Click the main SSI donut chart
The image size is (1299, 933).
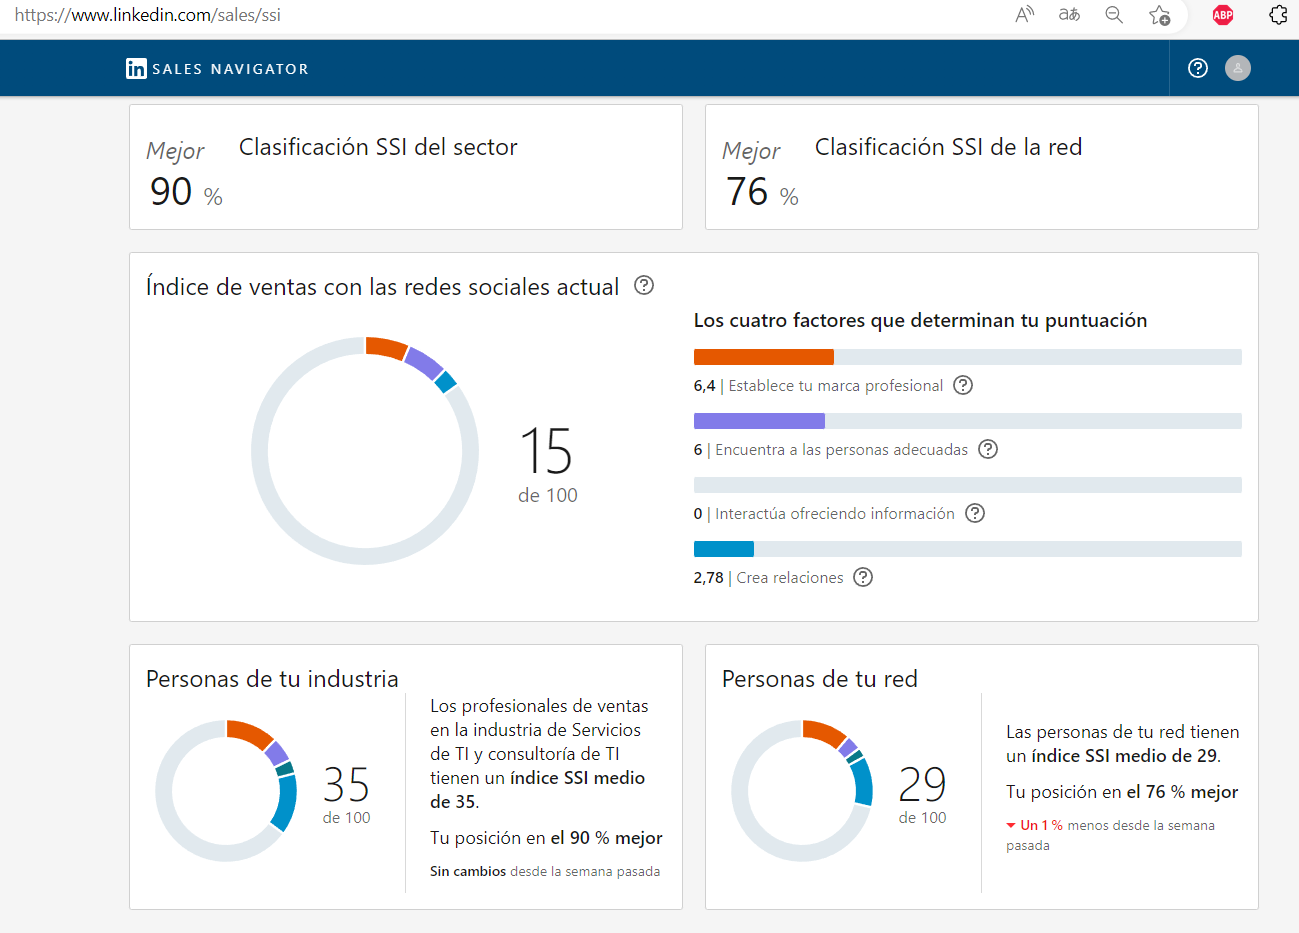pyautogui.click(x=365, y=451)
